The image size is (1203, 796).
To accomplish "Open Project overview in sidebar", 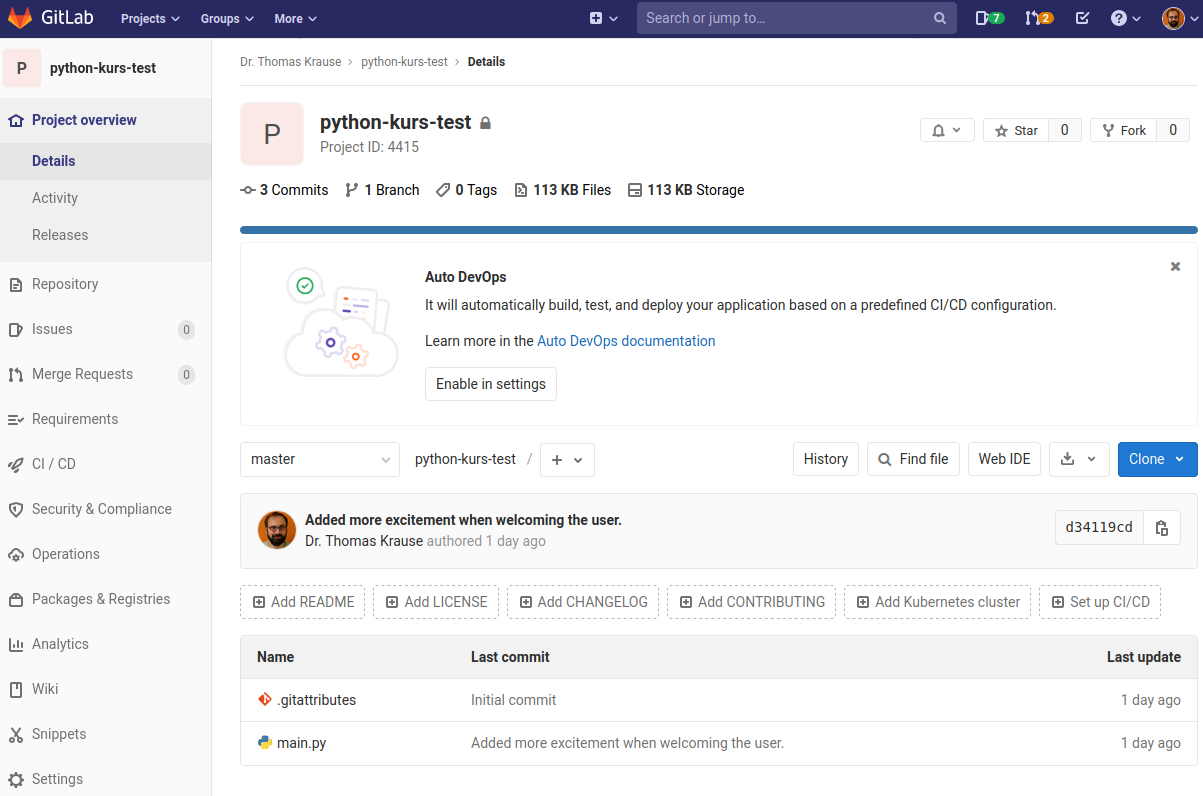I will coord(105,120).
